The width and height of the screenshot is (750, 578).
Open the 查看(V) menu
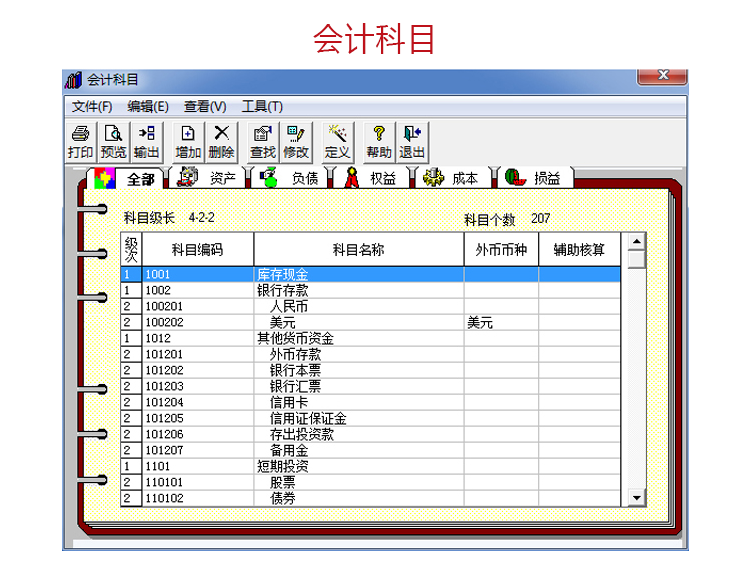pyautogui.click(x=205, y=106)
